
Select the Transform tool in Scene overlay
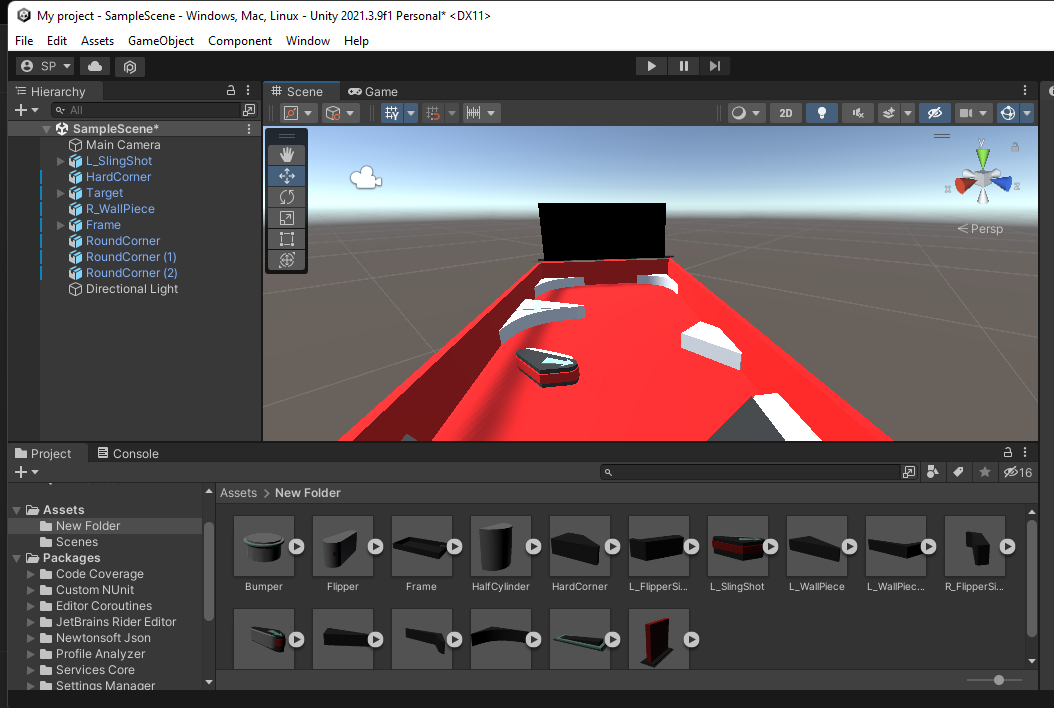click(x=287, y=260)
